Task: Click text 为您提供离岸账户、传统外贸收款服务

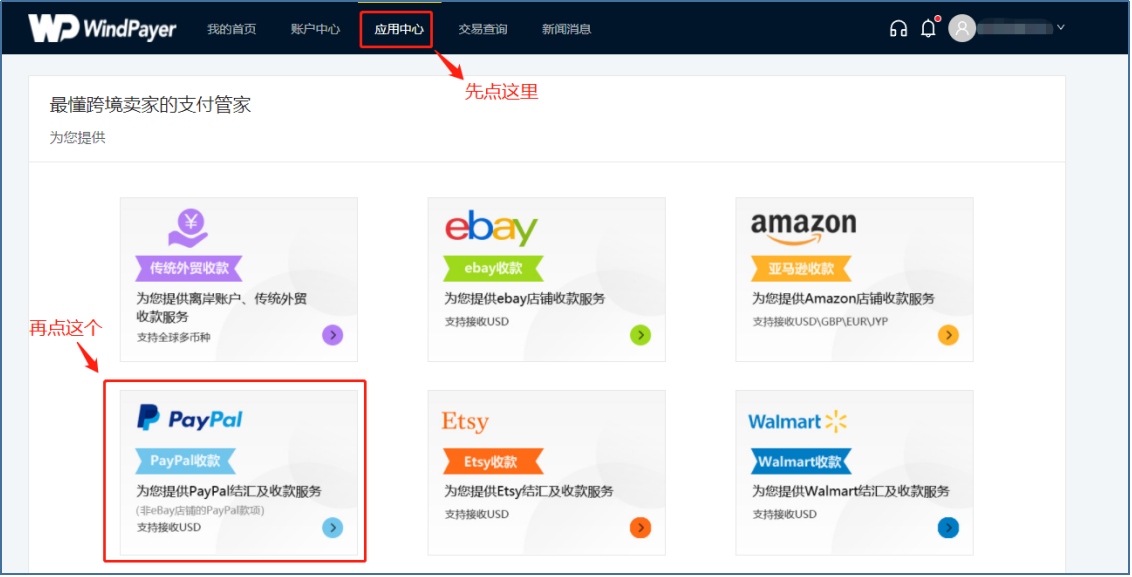Action: click(222, 308)
